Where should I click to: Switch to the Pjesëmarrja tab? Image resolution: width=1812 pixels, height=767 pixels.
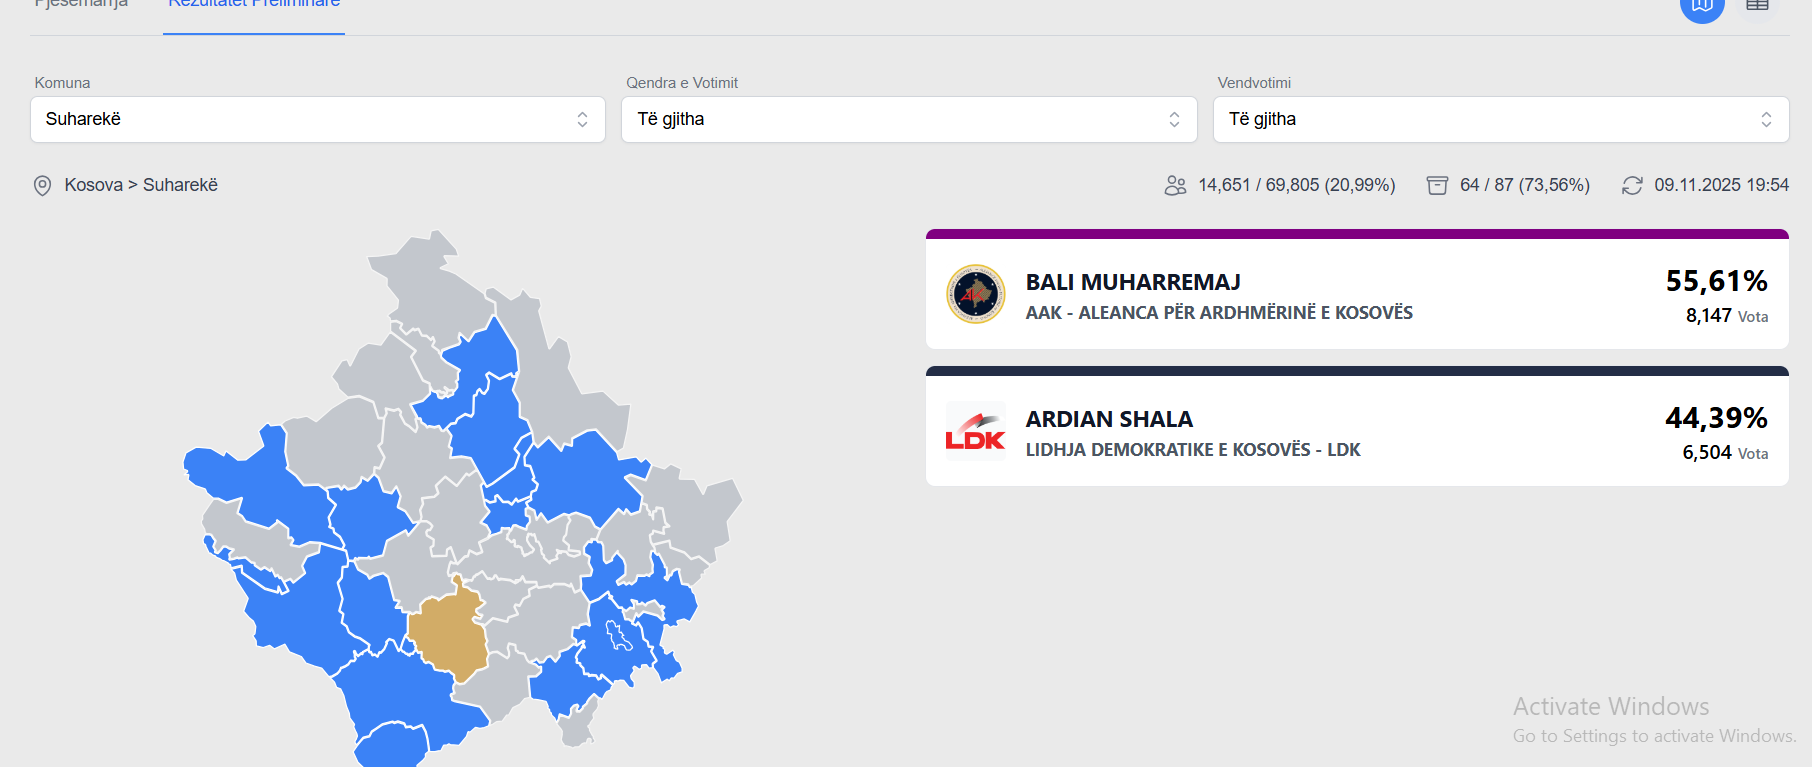(81, 5)
